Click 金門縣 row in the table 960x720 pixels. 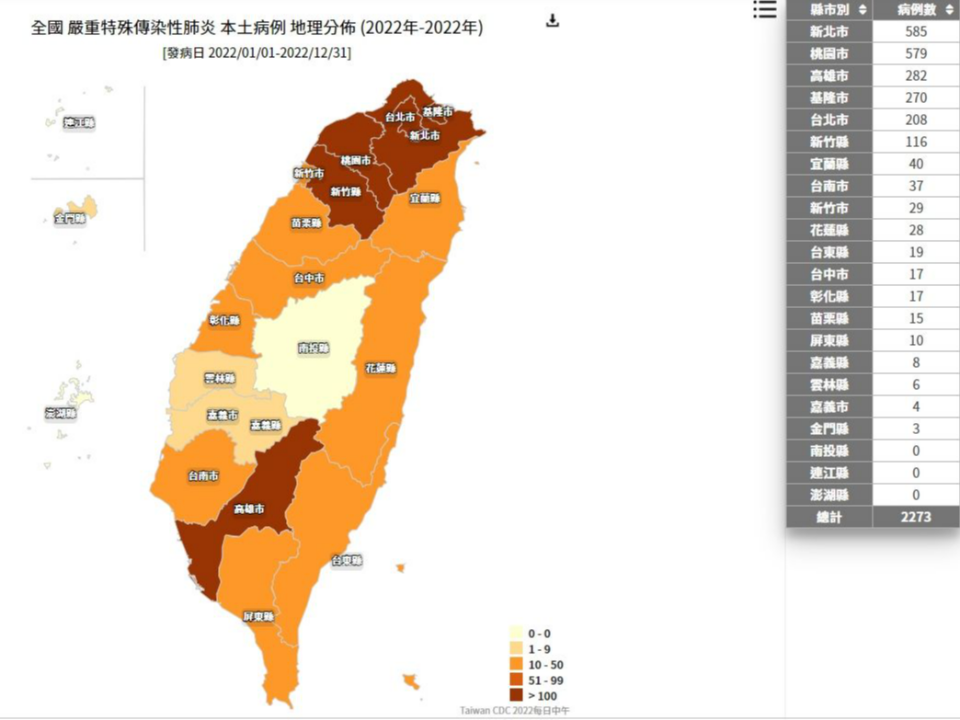(x=872, y=428)
